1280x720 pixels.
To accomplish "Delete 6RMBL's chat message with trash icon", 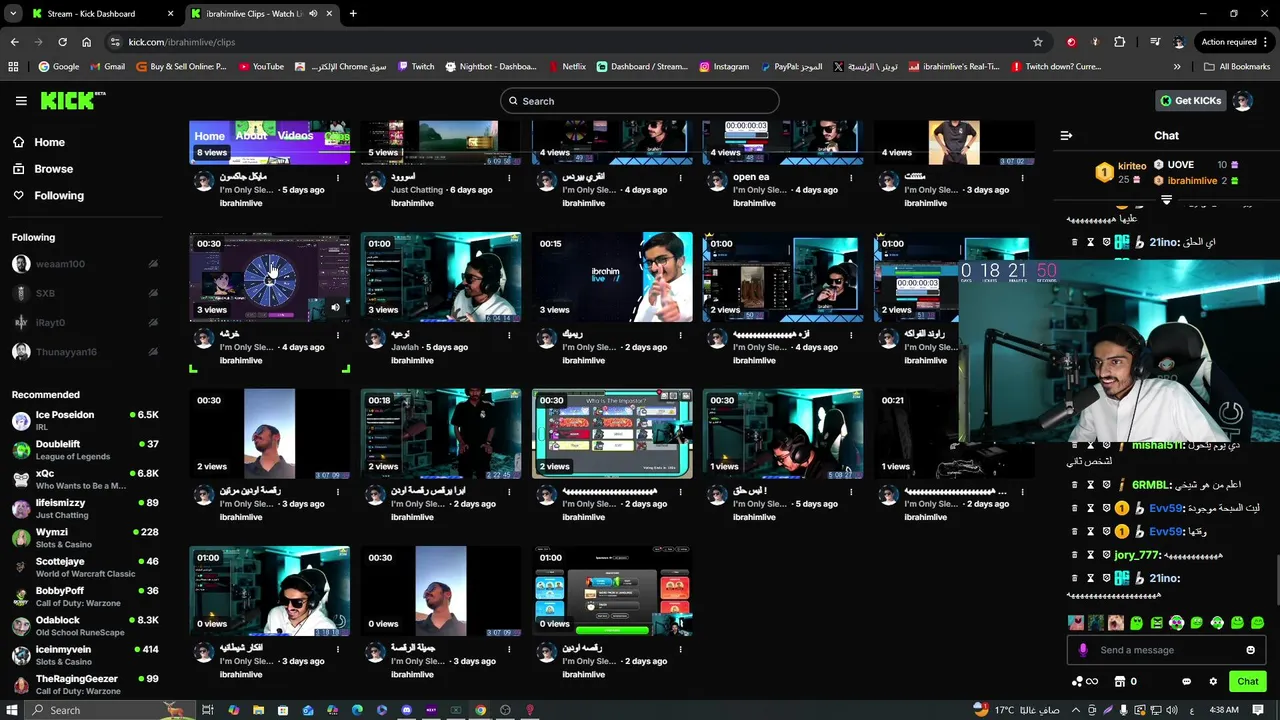I will click(1075, 485).
